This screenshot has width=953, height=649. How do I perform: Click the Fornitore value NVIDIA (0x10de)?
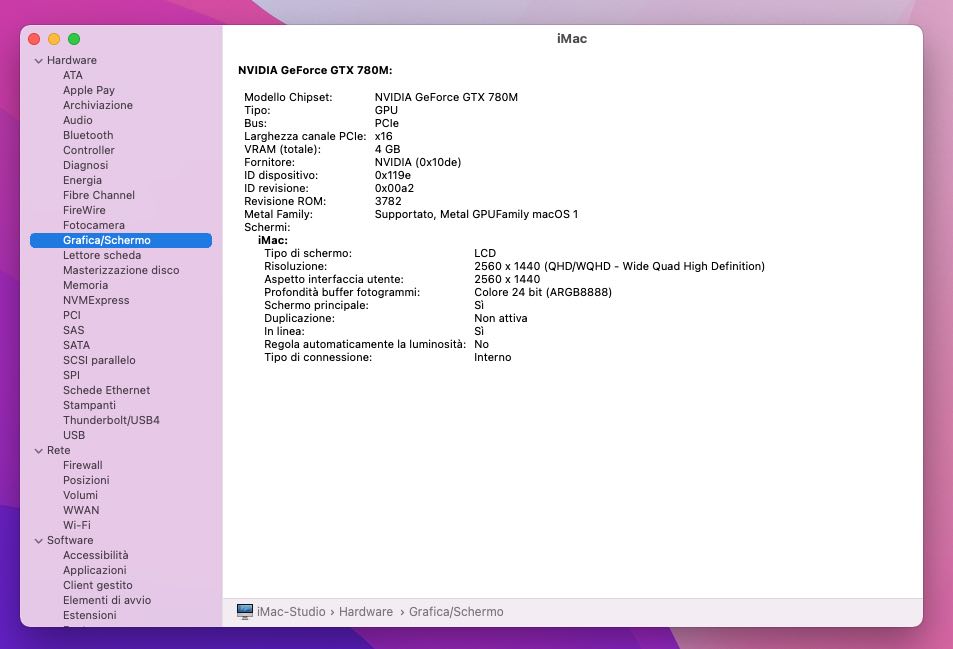418,162
